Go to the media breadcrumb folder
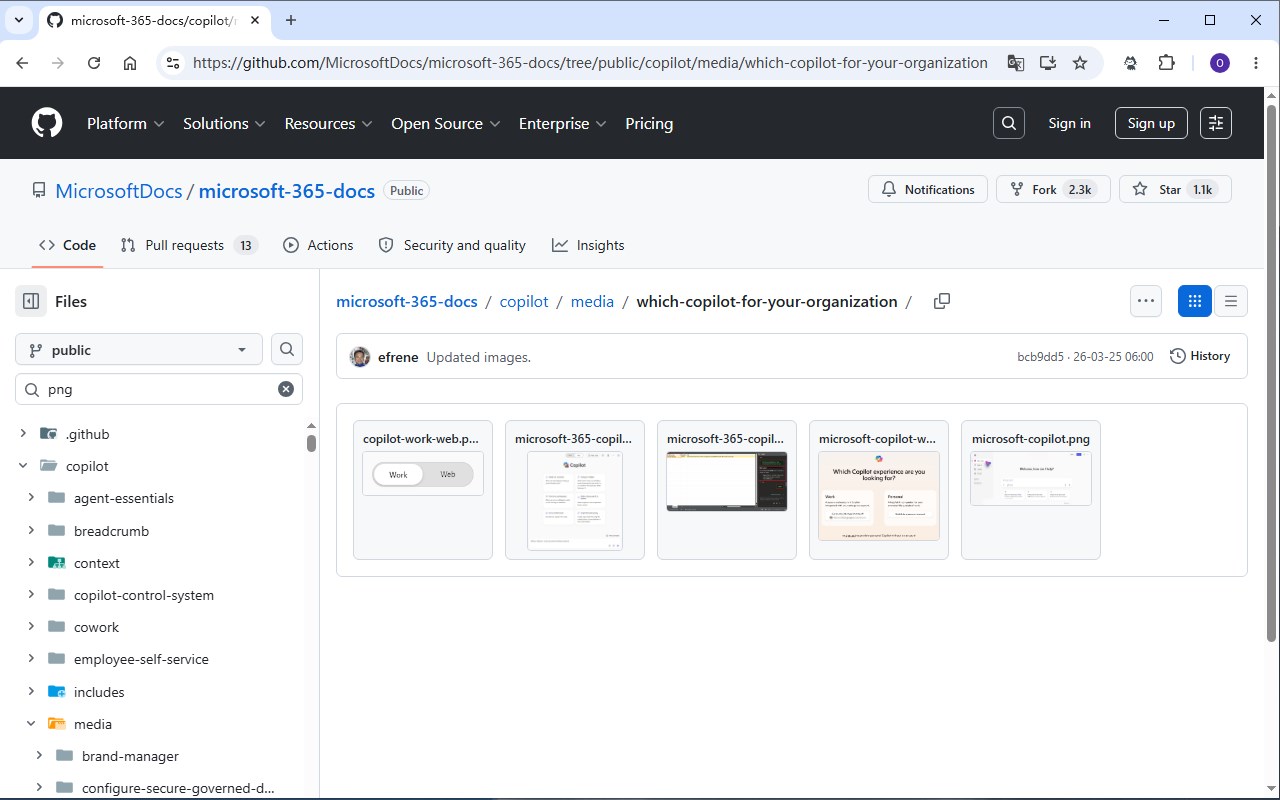The height and width of the screenshot is (800, 1280). click(x=592, y=301)
